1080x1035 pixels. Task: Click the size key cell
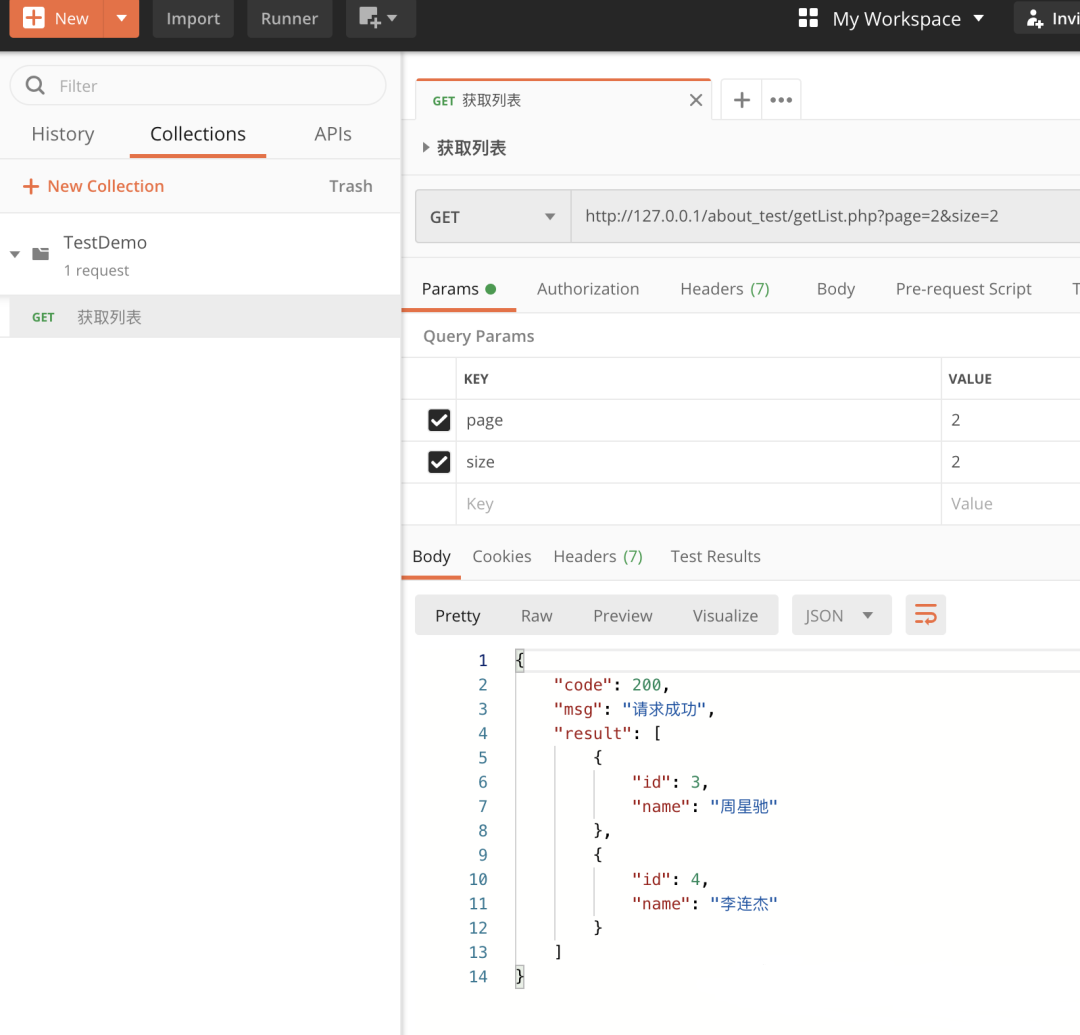698,461
